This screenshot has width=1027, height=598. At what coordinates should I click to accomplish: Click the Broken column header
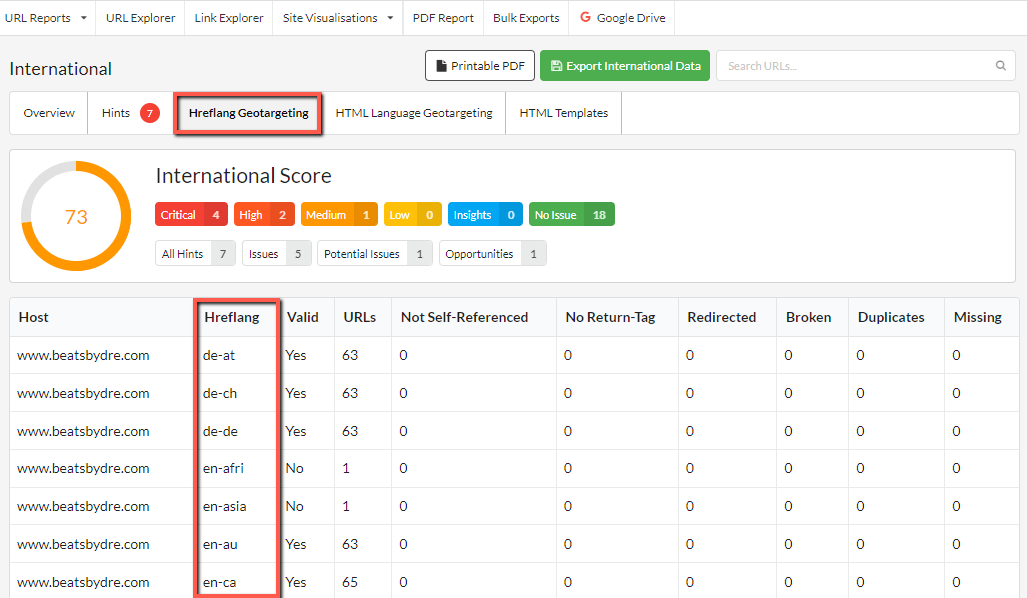point(808,317)
